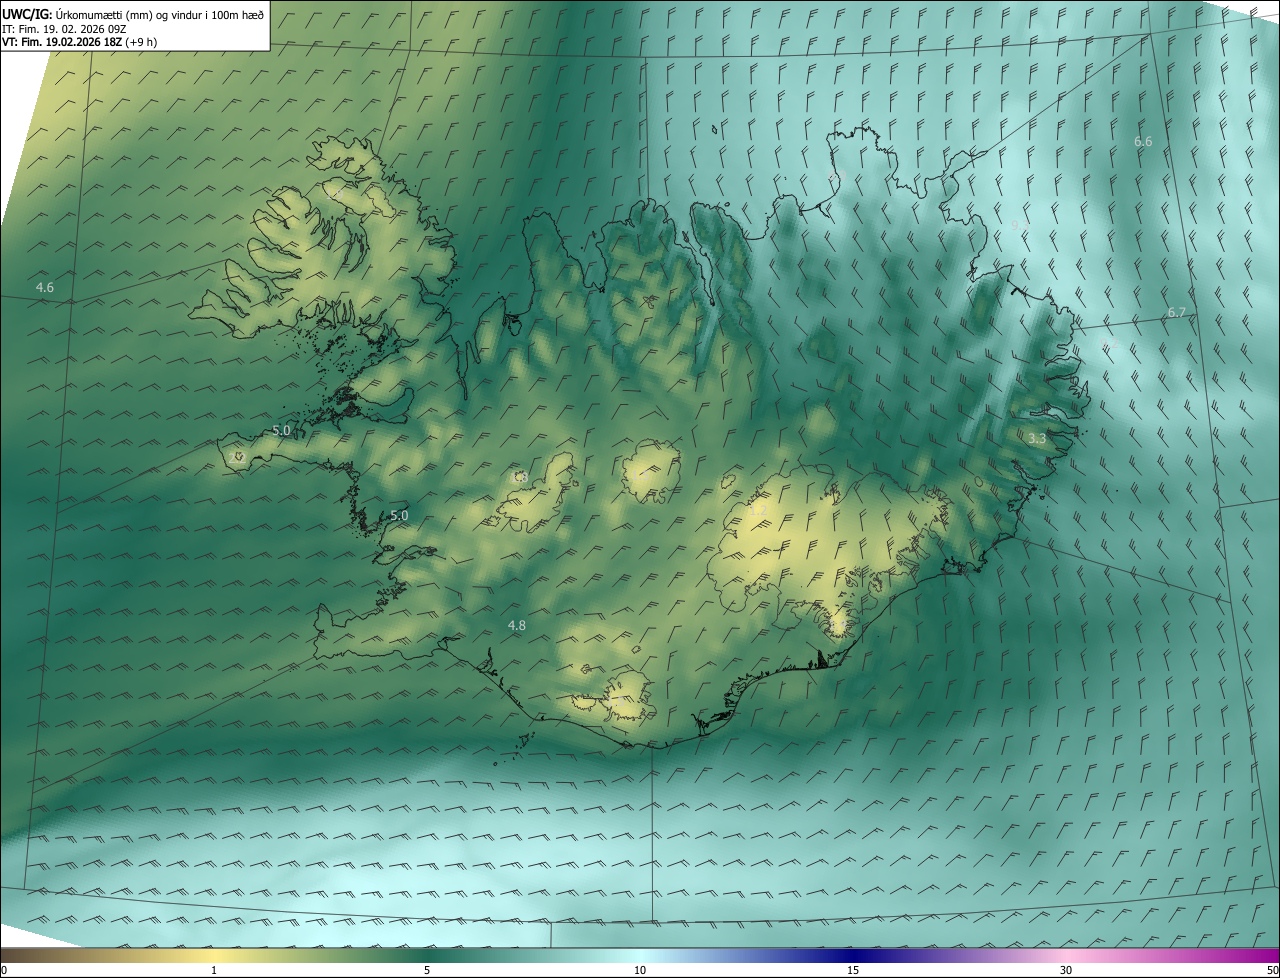Select the 4.8 value label on the map
The width and height of the screenshot is (1280, 978).
tap(517, 625)
